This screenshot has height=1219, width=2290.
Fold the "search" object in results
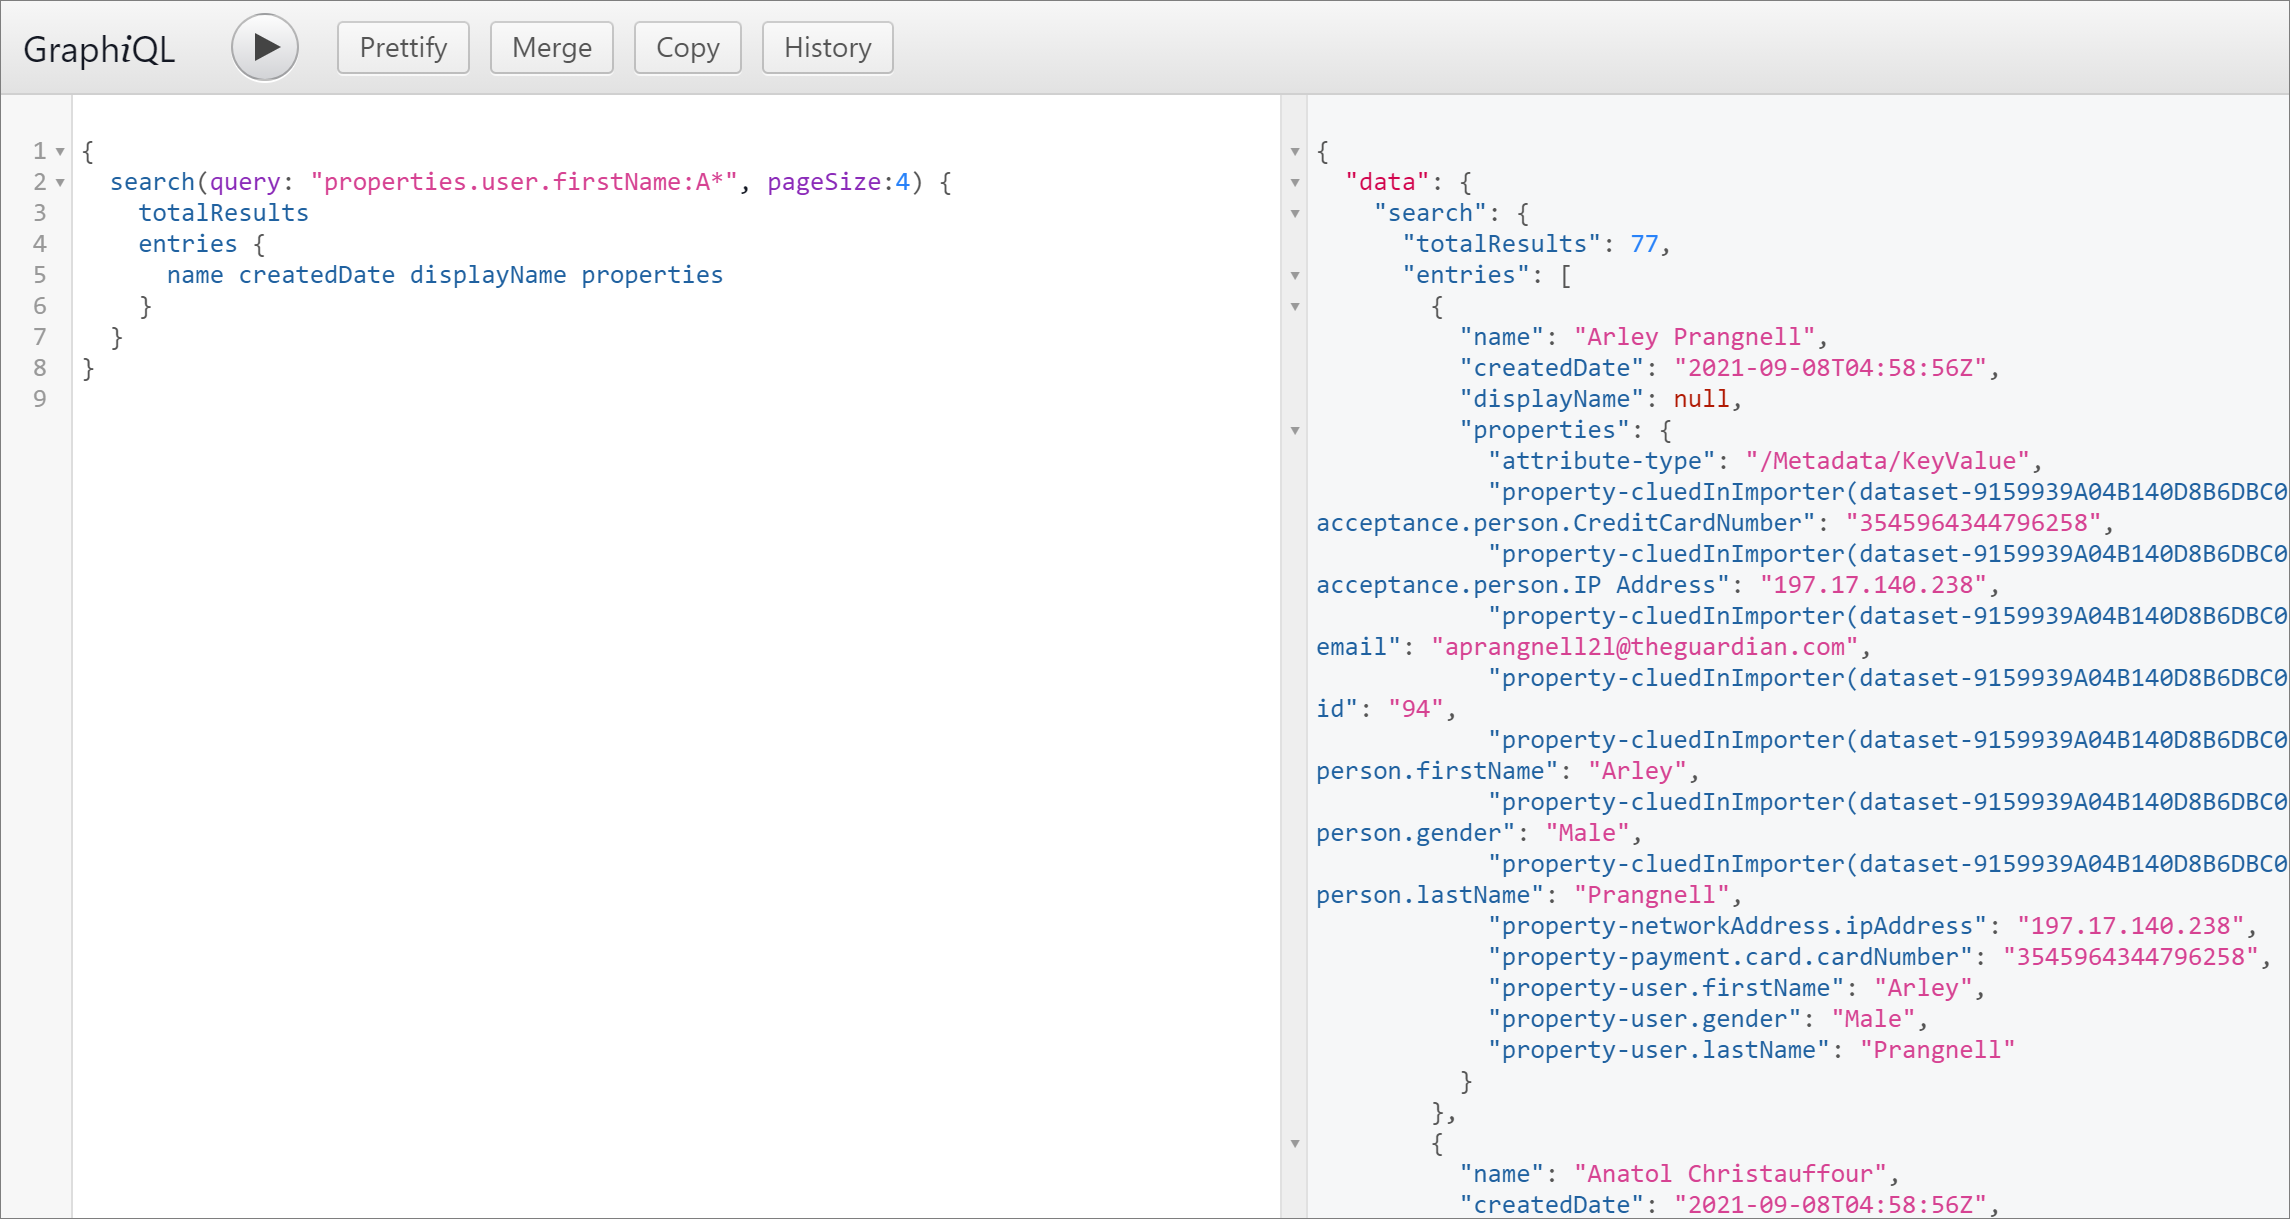(x=1295, y=214)
